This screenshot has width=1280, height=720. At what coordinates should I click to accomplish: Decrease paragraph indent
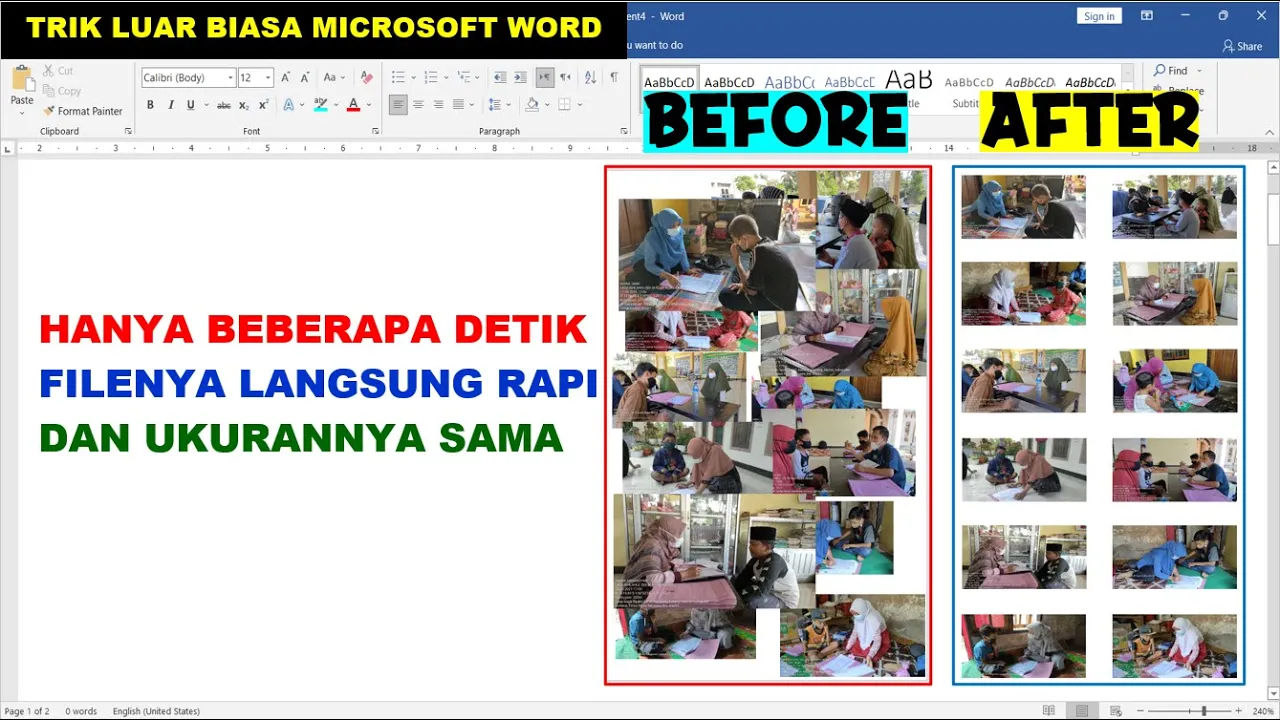click(500, 77)
